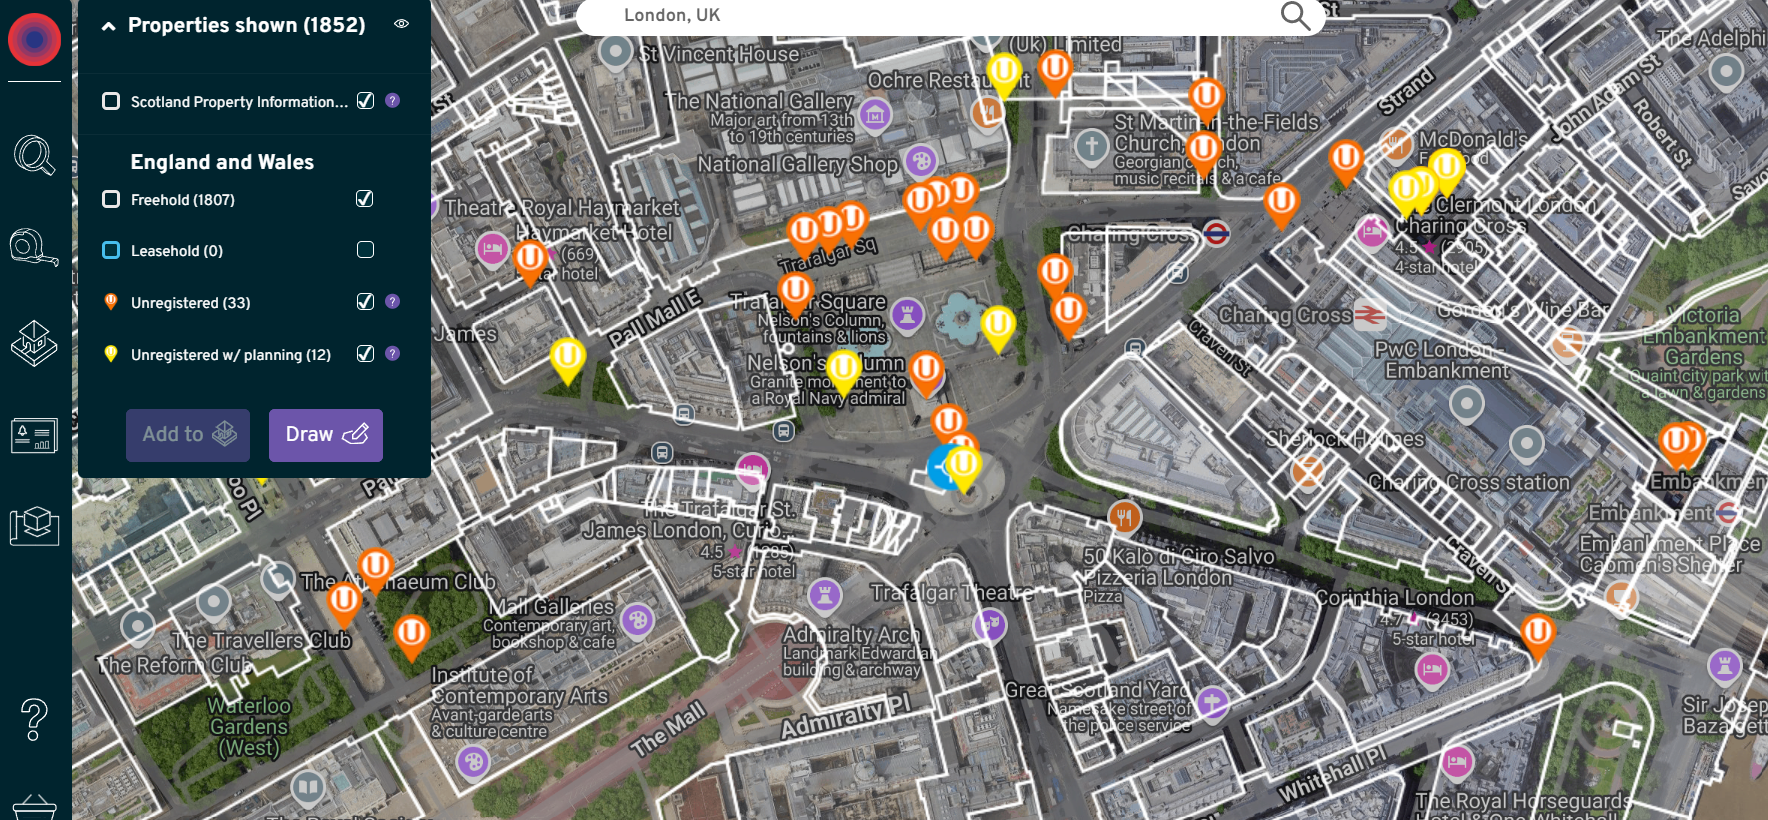The image size is (1768, 820).
Task: Click the Charing Cross Underground roundel icon
Action: point(1216,233)
